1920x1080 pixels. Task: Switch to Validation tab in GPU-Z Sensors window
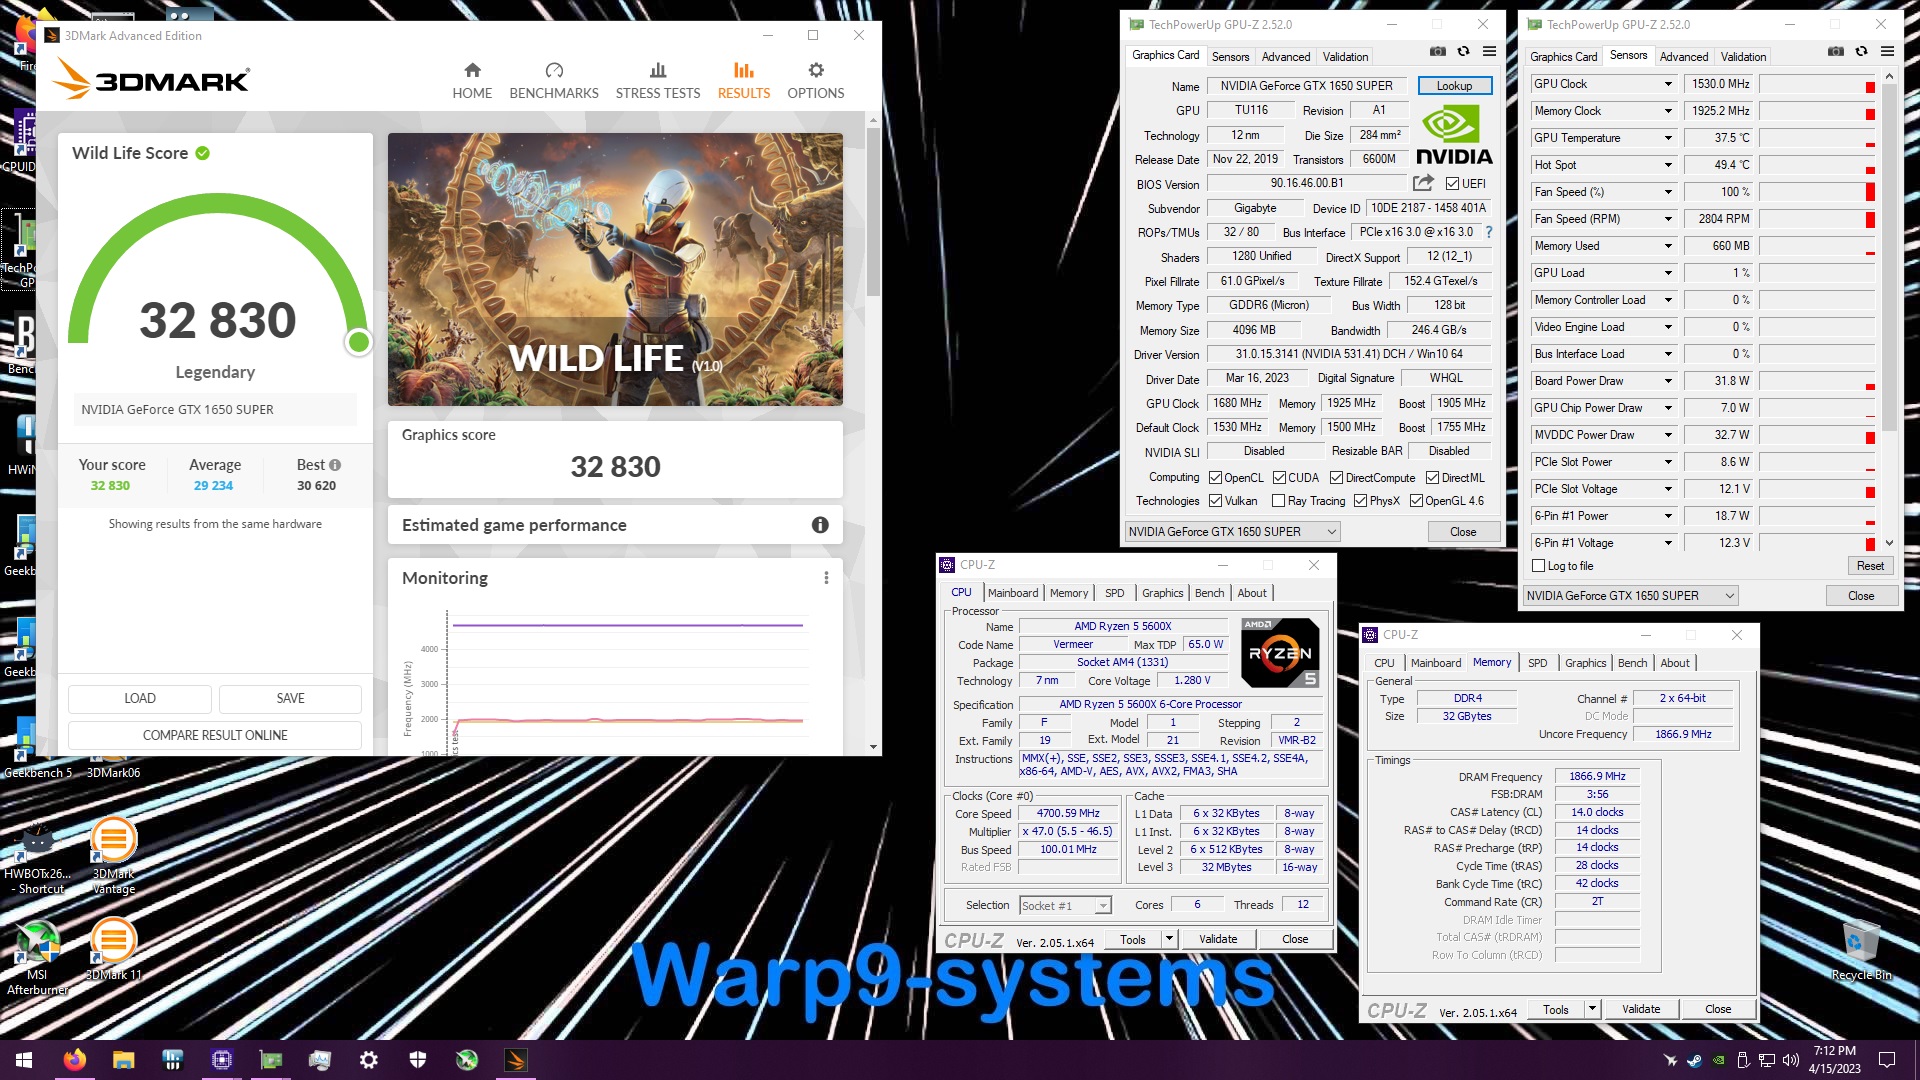[x=1743, y=57]
